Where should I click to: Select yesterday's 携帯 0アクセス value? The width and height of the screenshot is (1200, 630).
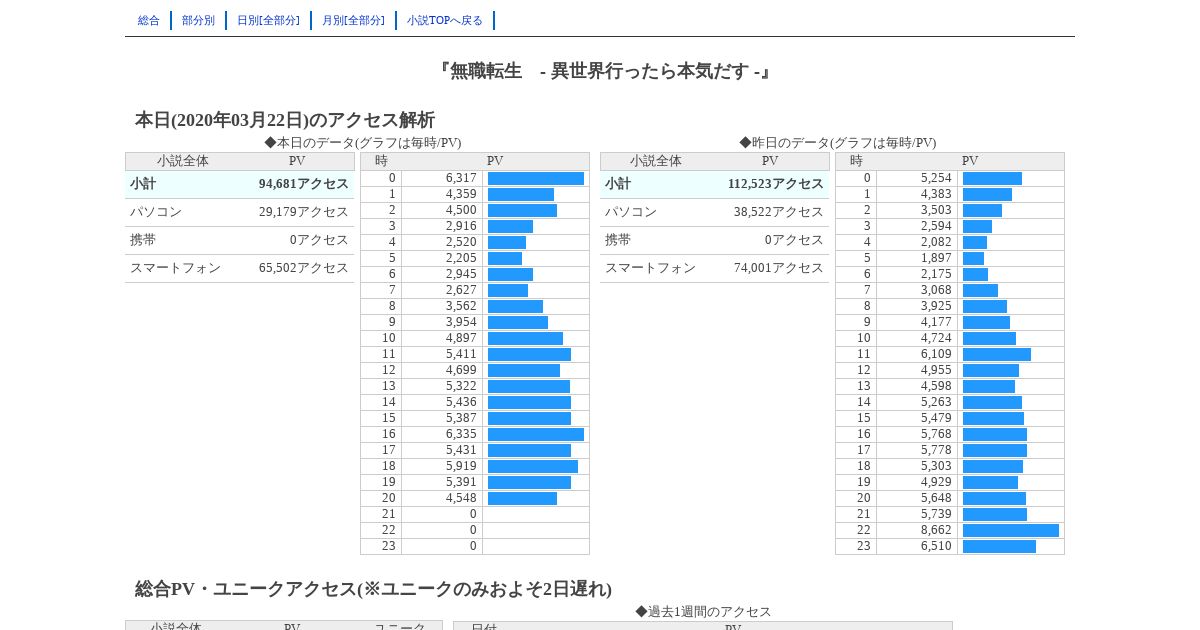click(x=795, y=240)
